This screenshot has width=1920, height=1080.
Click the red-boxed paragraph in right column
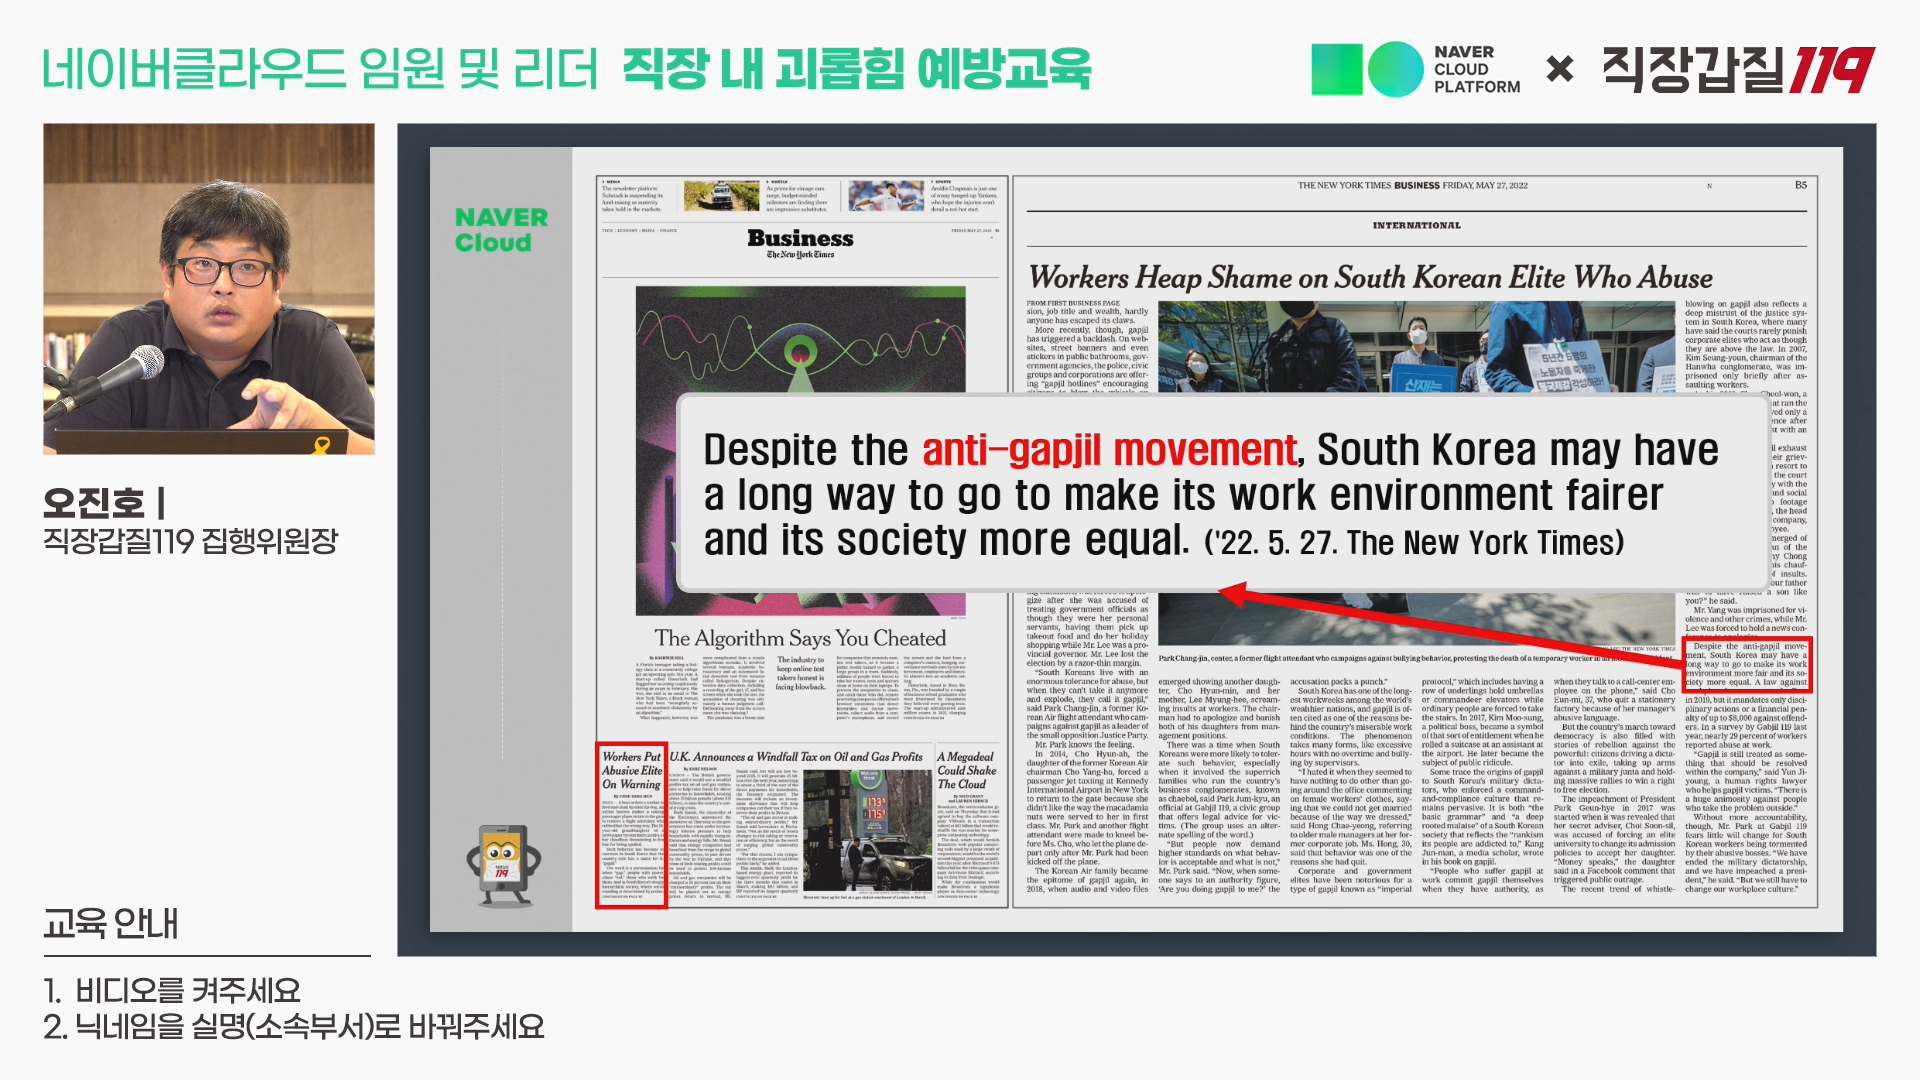pyautogui.click(x=1746, y=665)
